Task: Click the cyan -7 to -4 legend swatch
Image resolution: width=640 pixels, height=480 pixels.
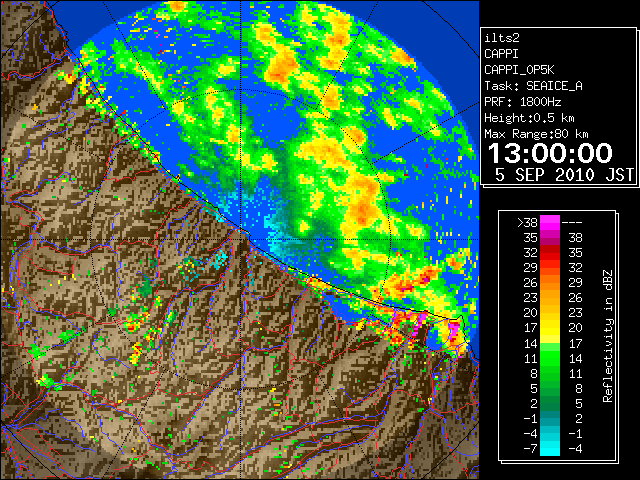Action: click(x=550, y=448)
